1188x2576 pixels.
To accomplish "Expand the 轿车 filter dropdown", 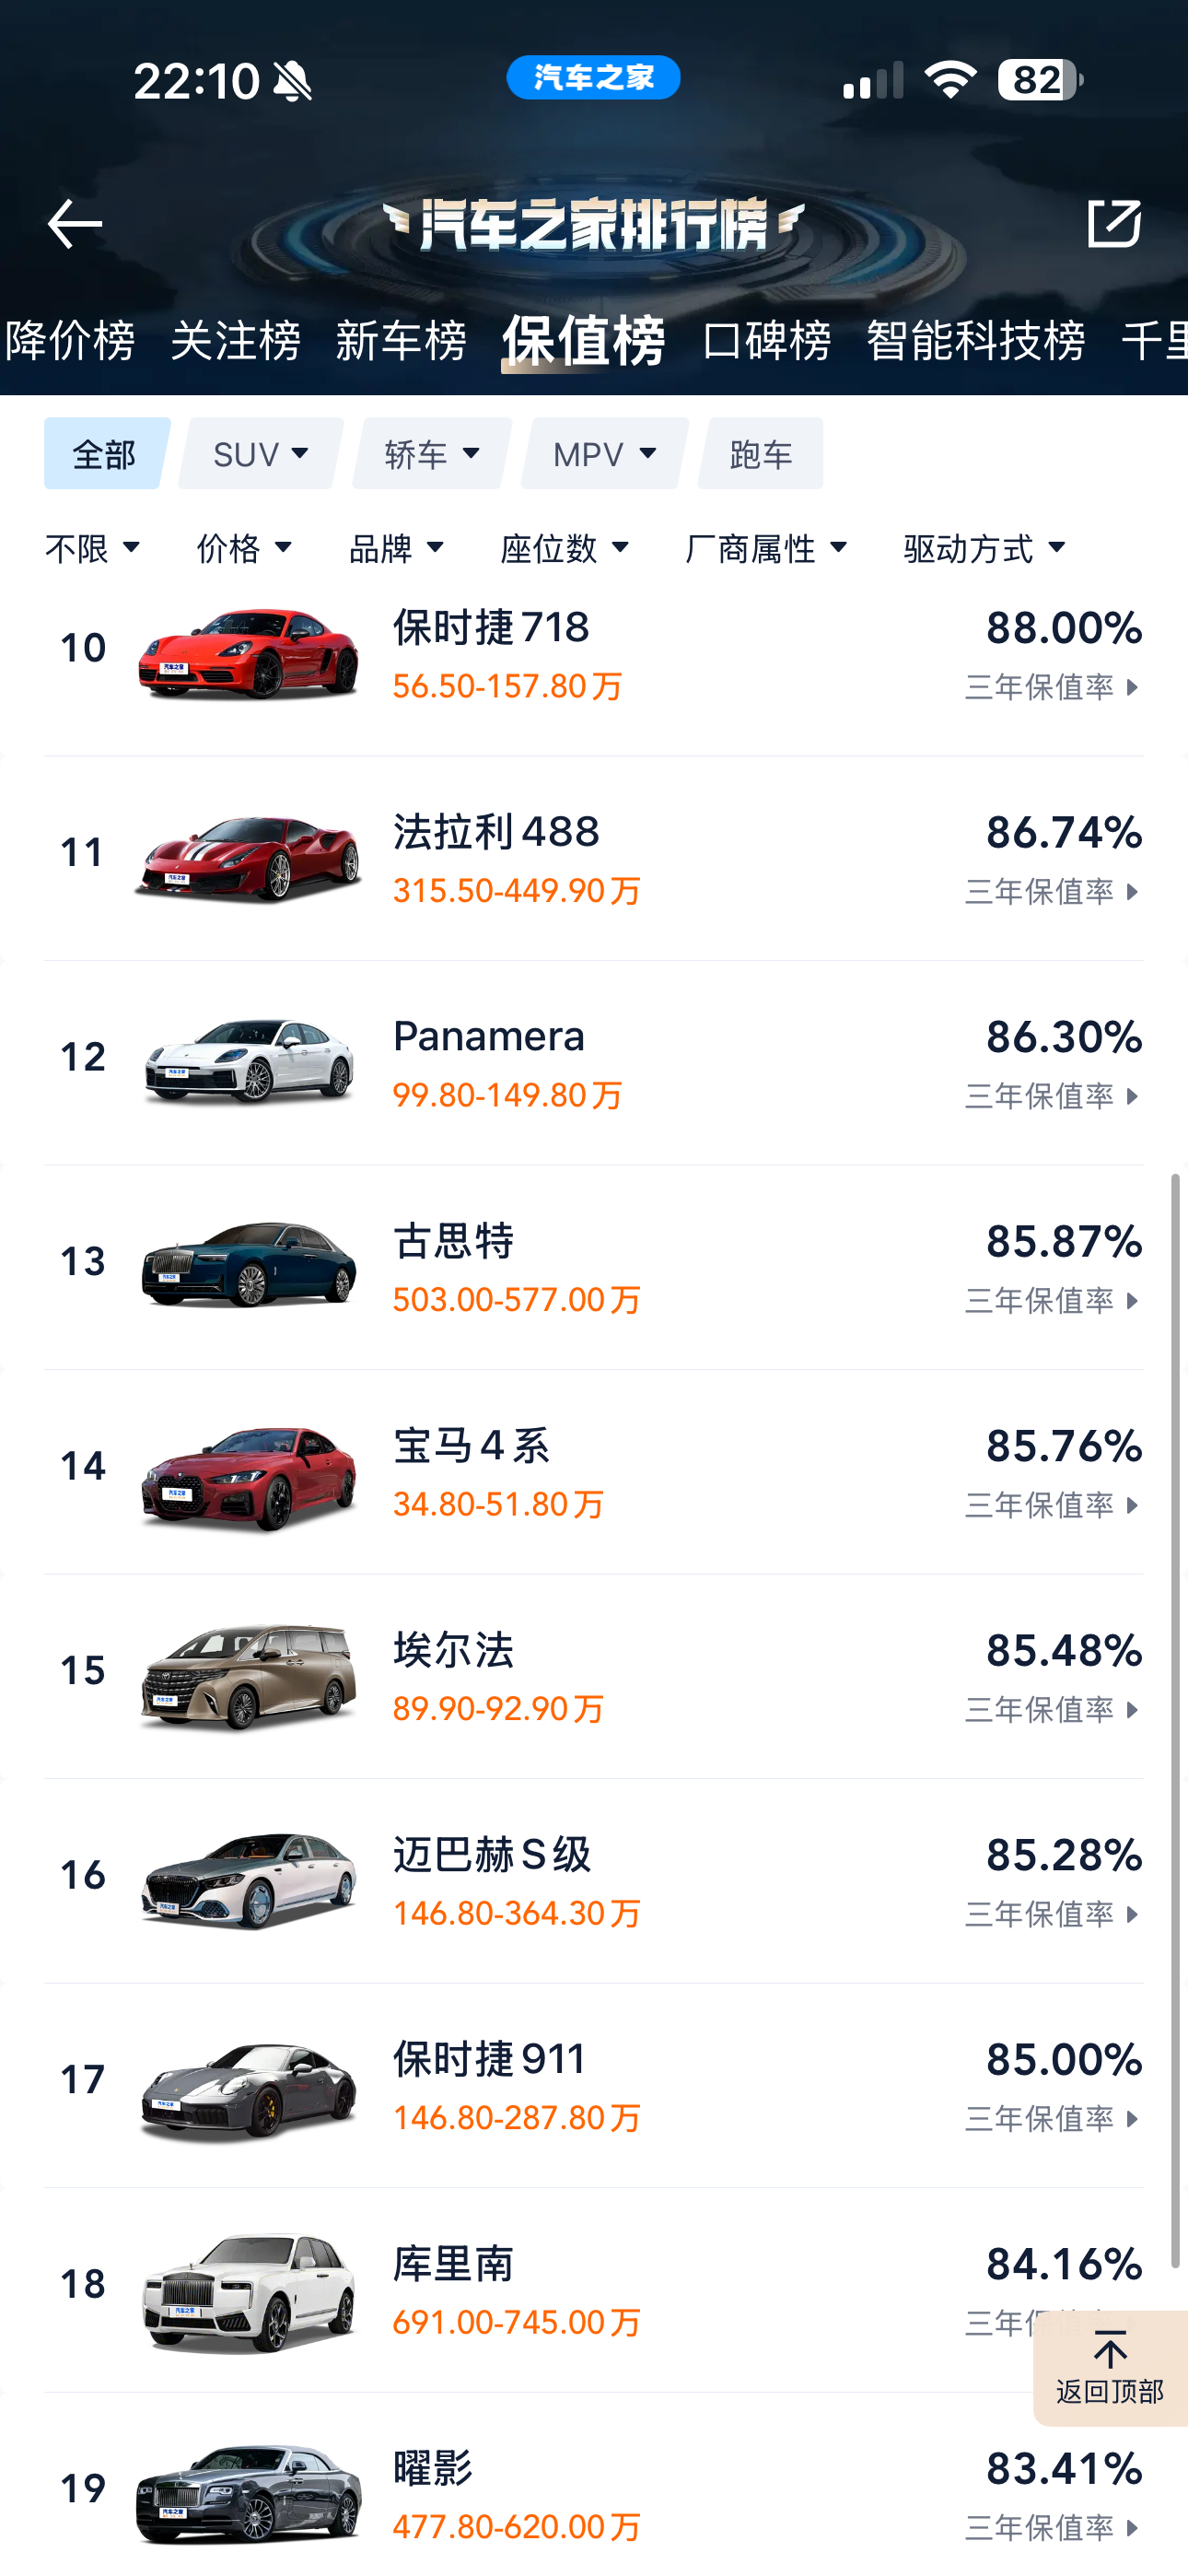I will click(x=432, y=454).
